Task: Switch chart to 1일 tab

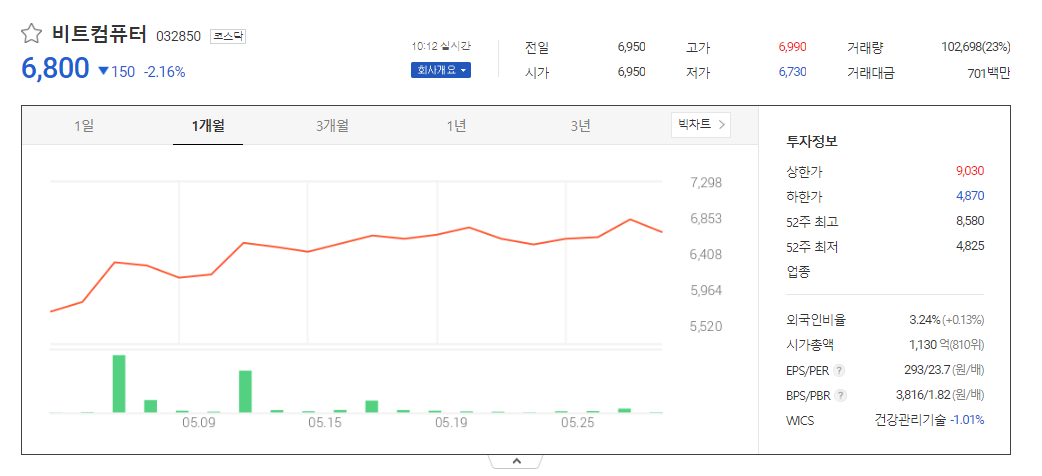Action: [84, 126]
